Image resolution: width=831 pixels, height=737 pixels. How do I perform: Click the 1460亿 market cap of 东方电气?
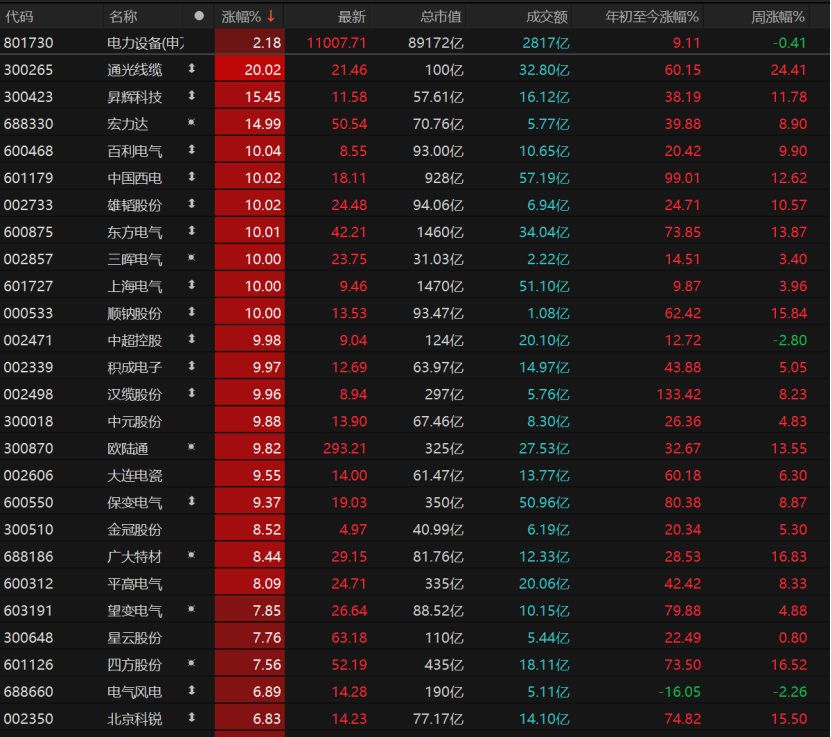point(440,232)
